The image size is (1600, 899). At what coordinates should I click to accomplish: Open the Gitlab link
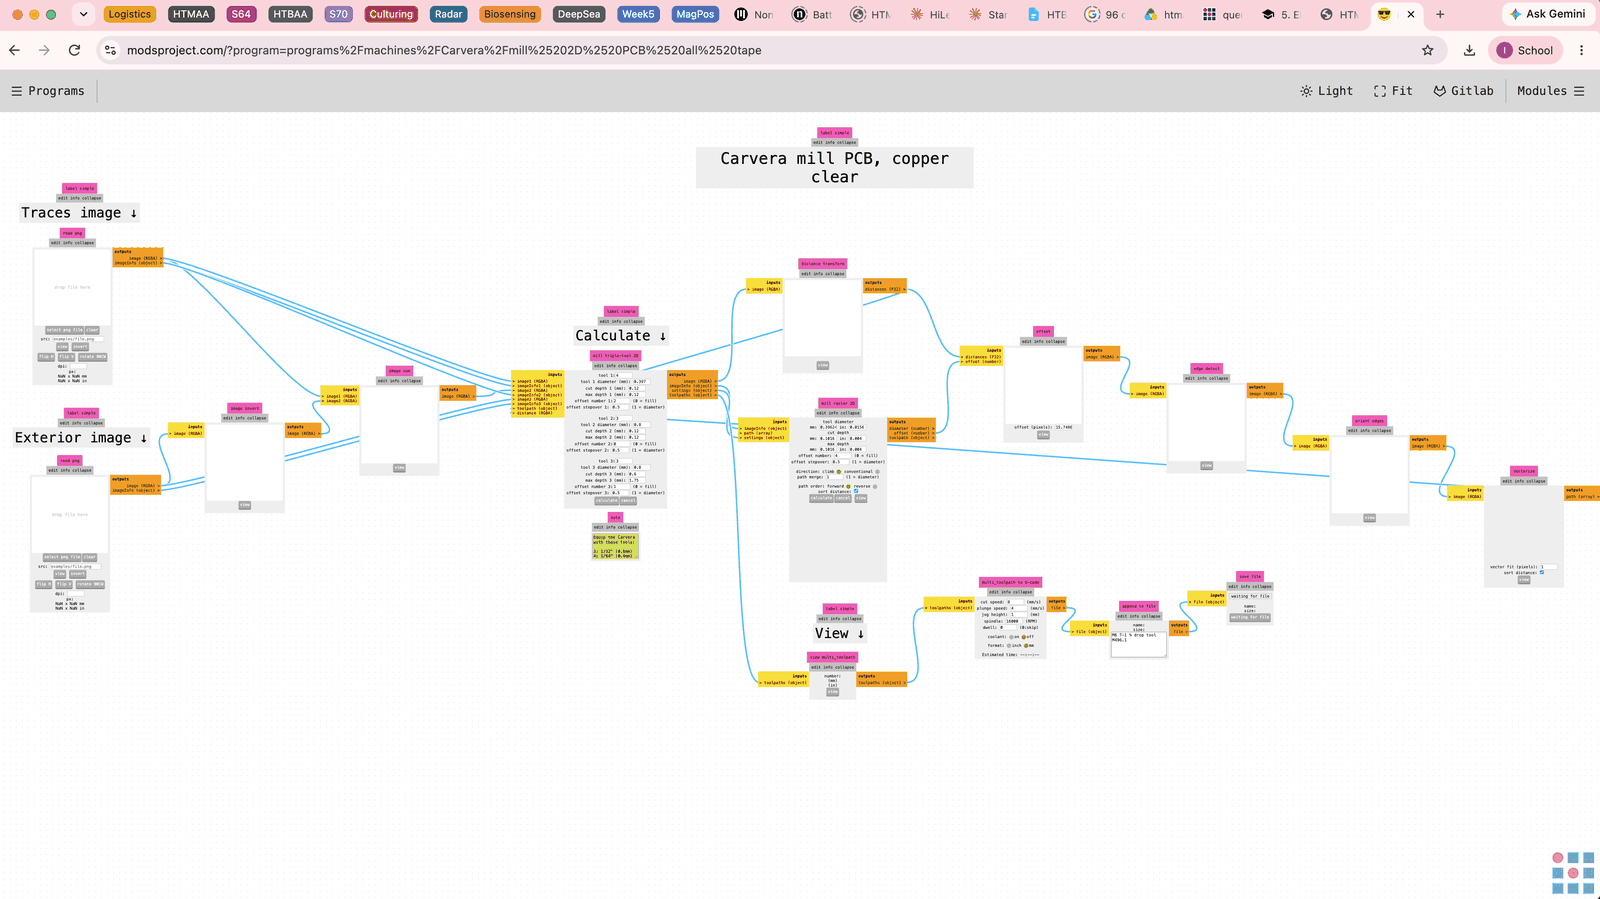click(1463, 91)
